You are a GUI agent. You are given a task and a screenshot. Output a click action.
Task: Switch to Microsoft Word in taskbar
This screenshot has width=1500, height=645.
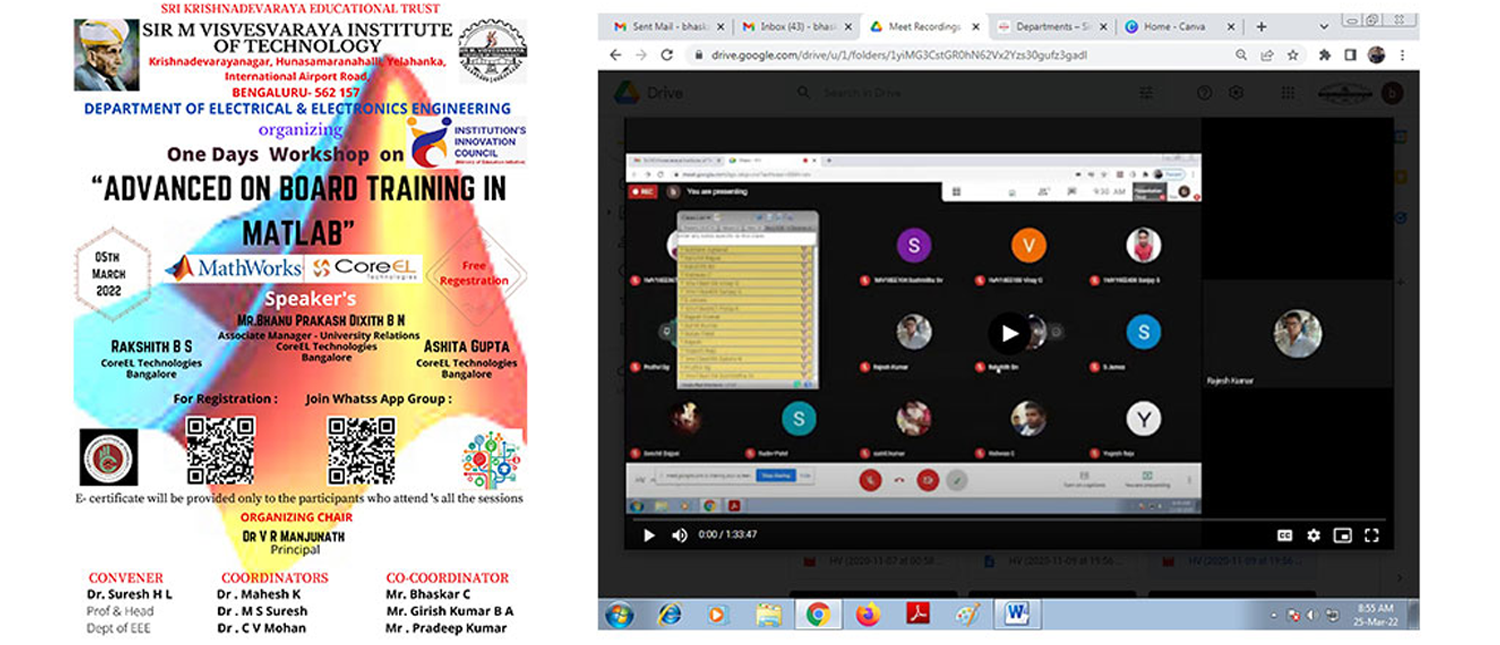1017,614
